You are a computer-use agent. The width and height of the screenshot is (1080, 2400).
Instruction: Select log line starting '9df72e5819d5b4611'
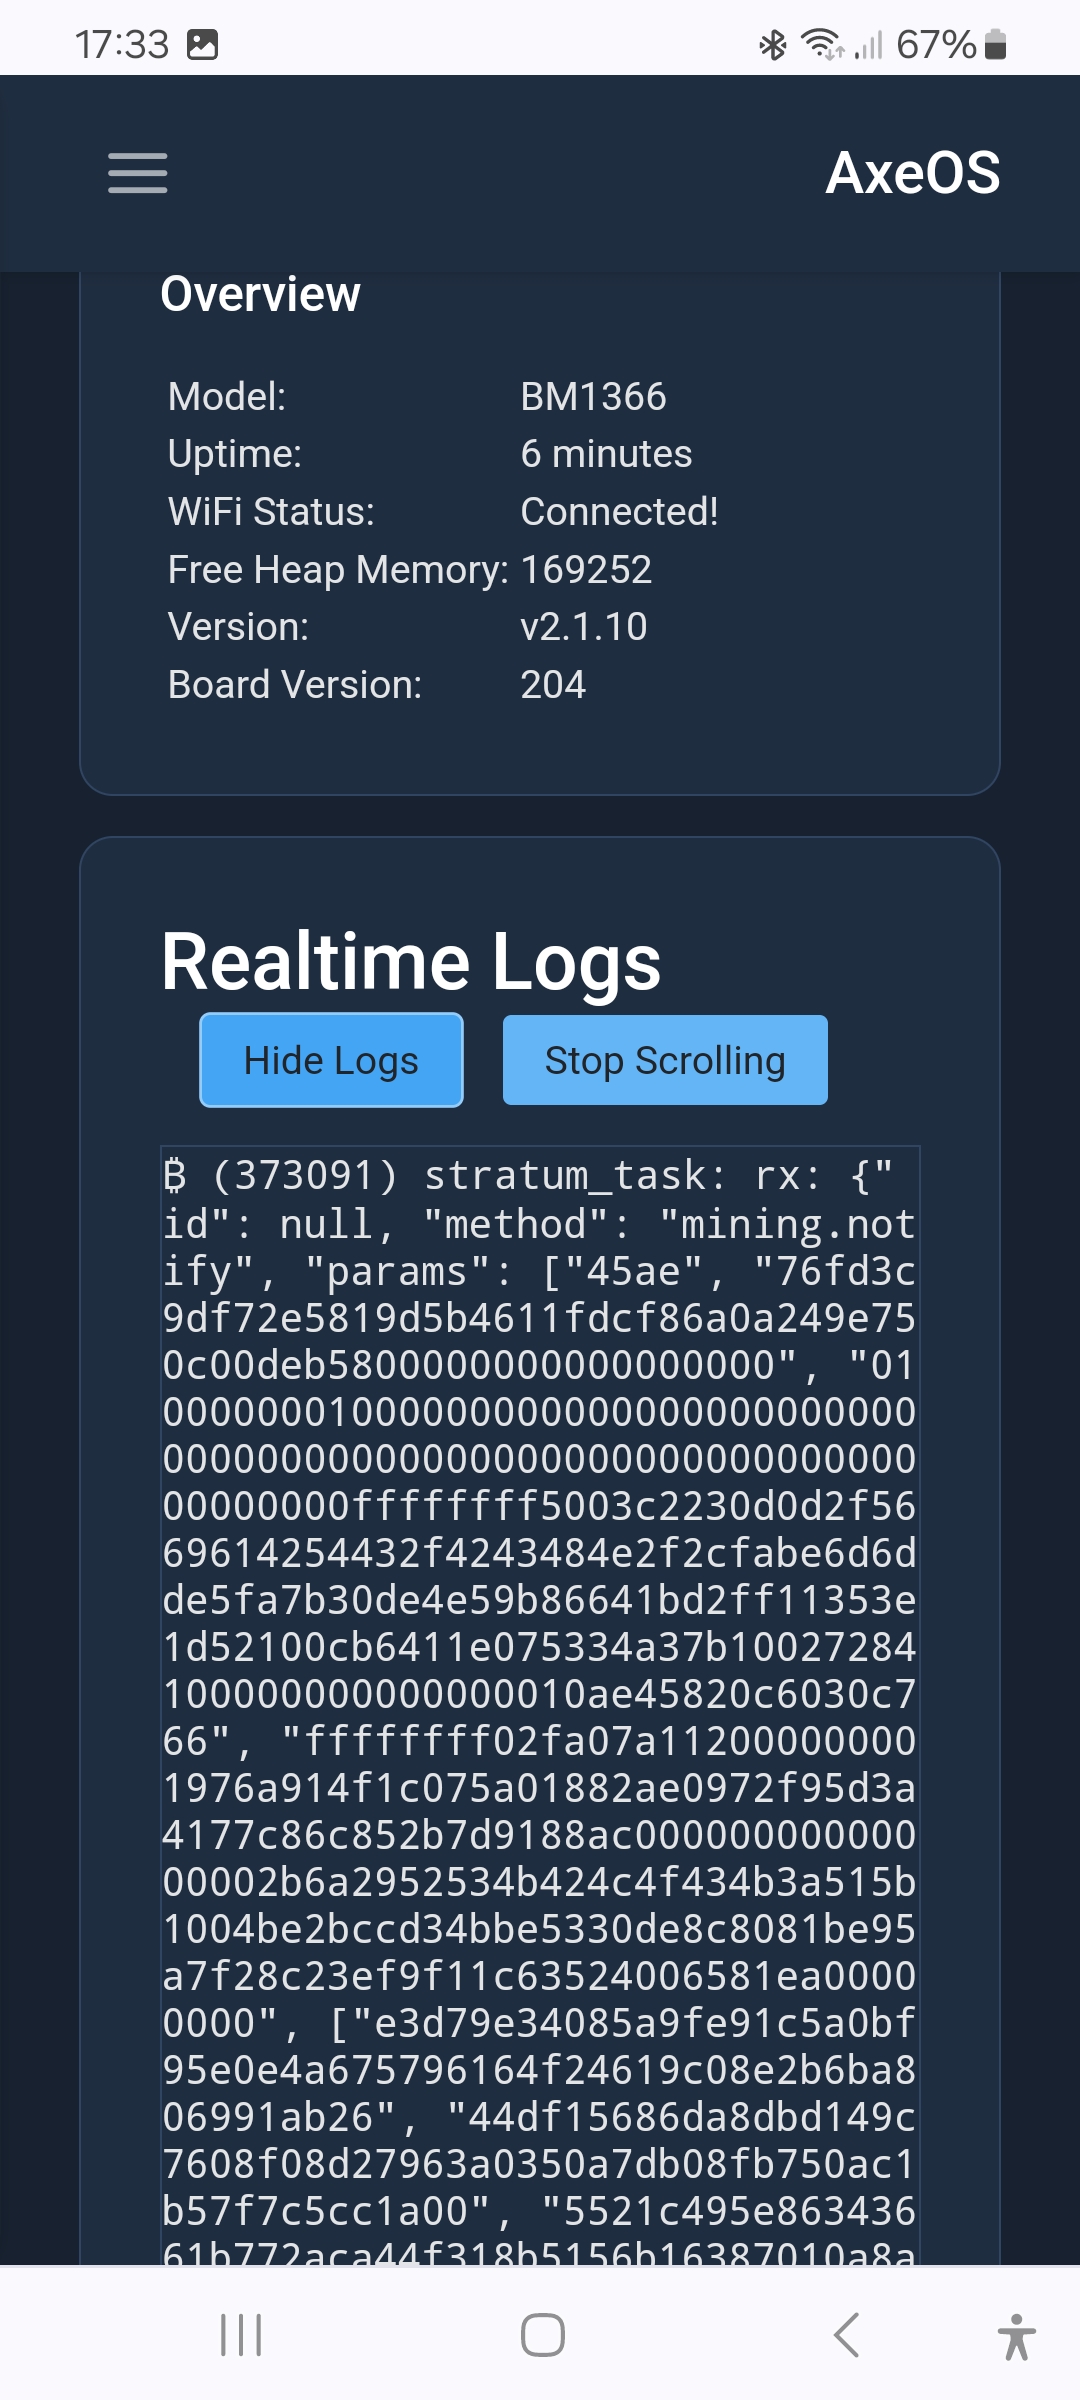click(x=540, y=1318)
